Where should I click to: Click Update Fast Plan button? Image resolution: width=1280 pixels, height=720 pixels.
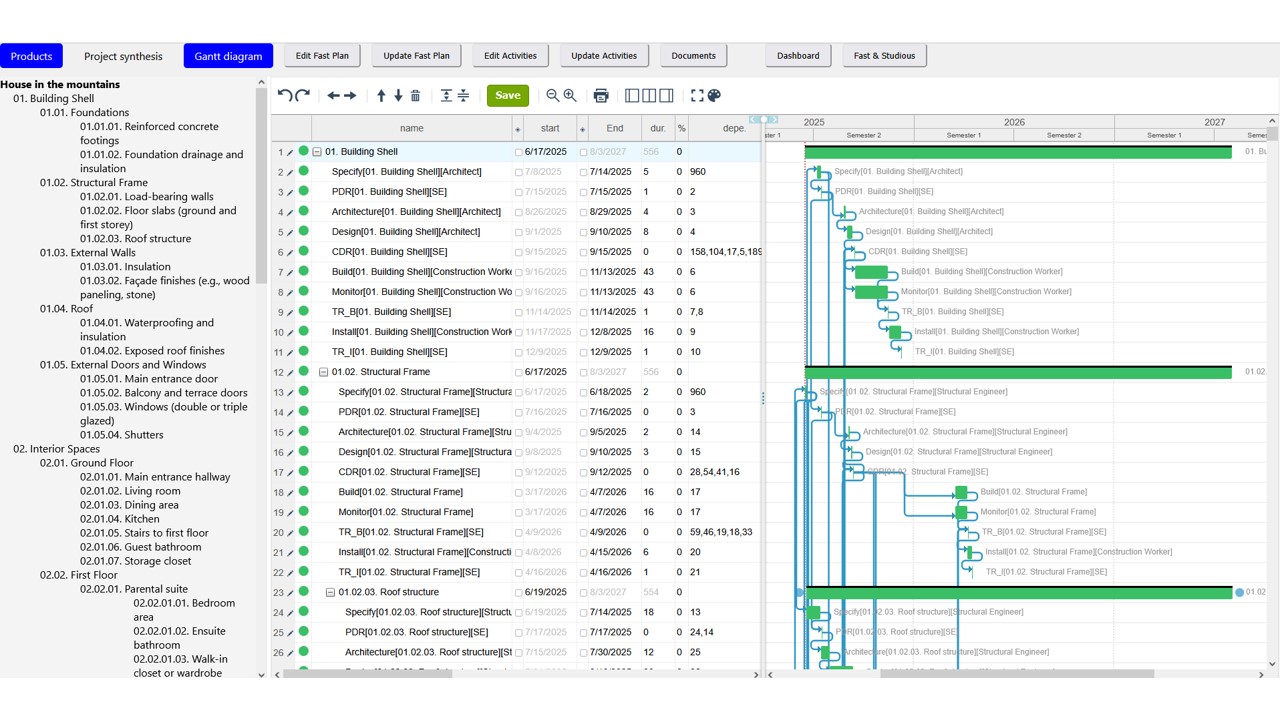(x=416, y=56)
